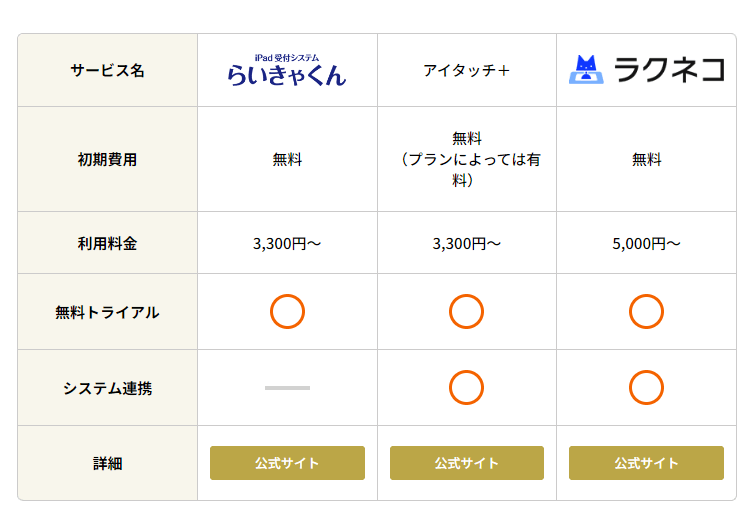Click アイタッチ+ free trial circle icon
The width and height of the screenshot is (750, 511).
466,312
